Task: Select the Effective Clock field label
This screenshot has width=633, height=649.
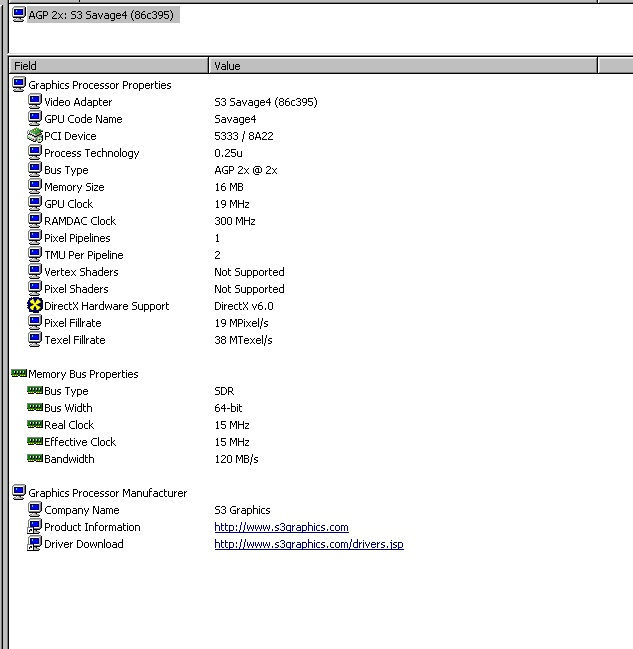Action: (x=80, y=442)
